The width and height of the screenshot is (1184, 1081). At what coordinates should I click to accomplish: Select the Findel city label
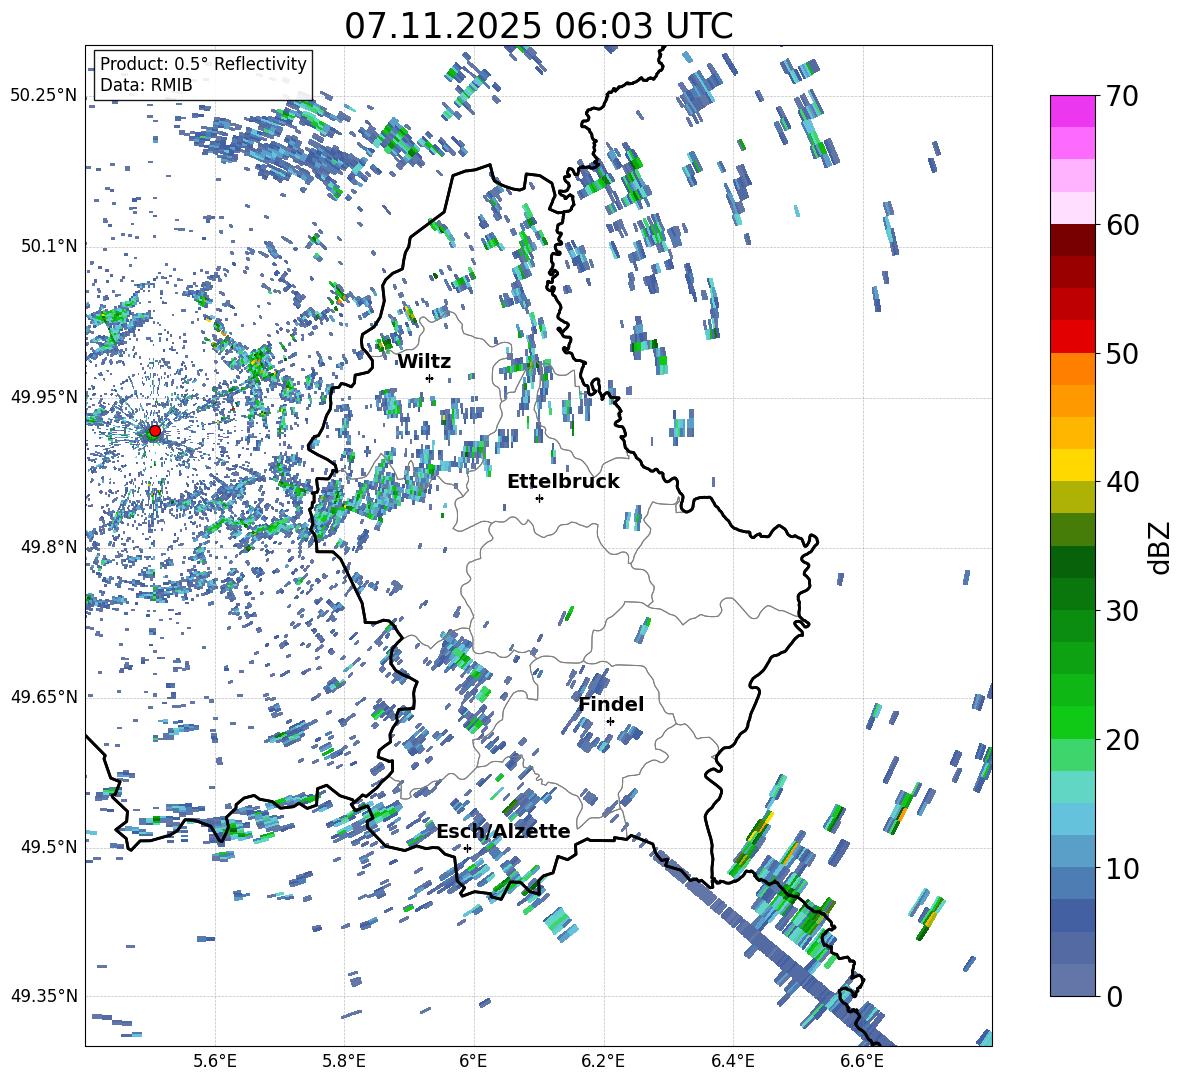[x=611, y=704]
